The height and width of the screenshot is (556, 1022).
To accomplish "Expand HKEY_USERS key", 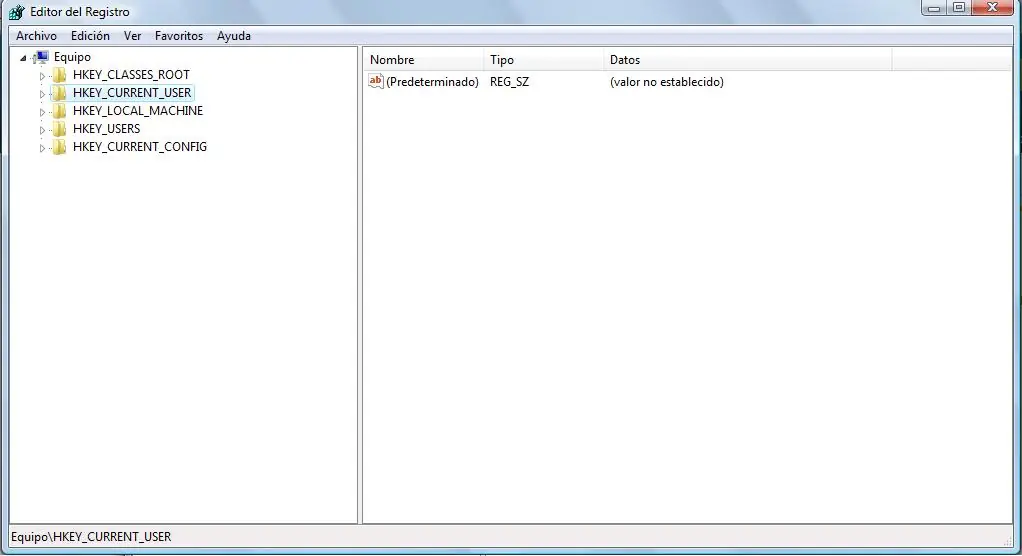I will point(42,130).
